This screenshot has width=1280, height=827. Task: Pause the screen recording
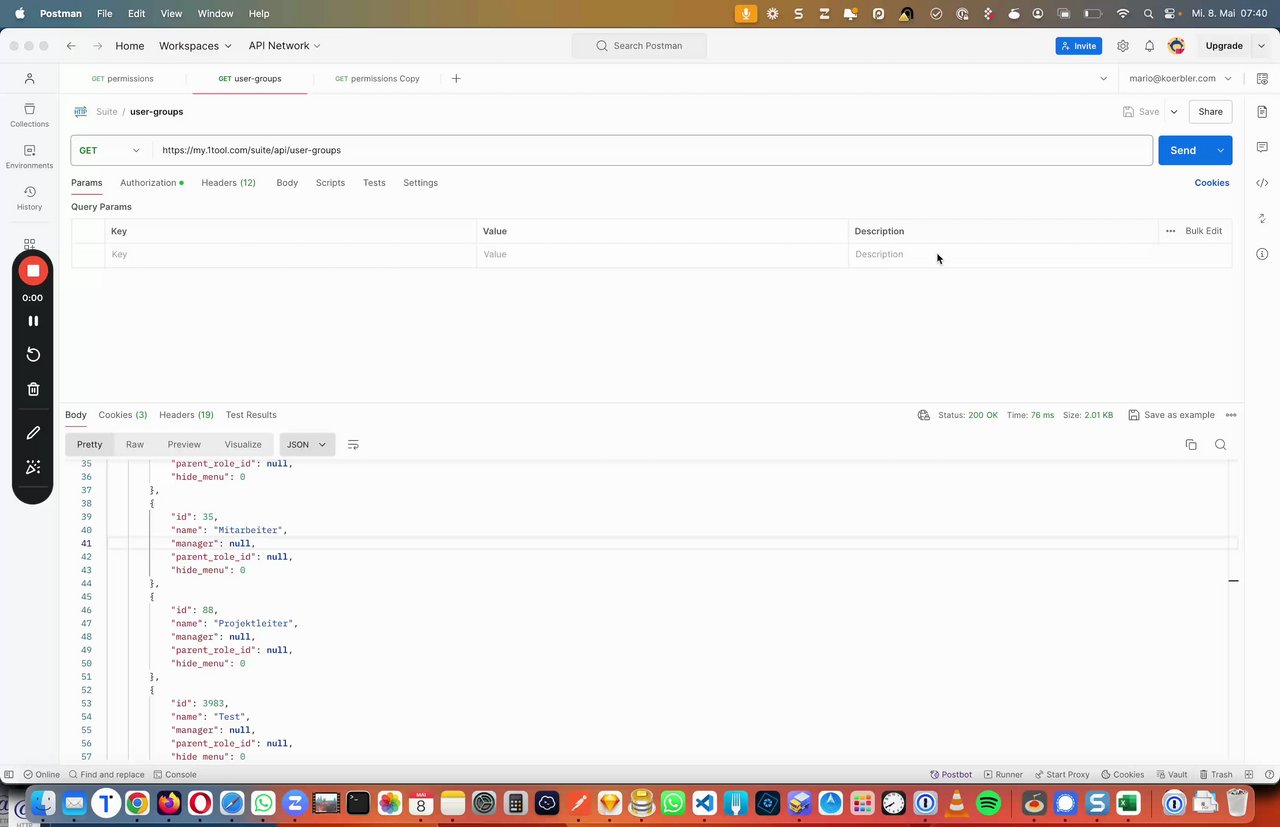point(33,321)
